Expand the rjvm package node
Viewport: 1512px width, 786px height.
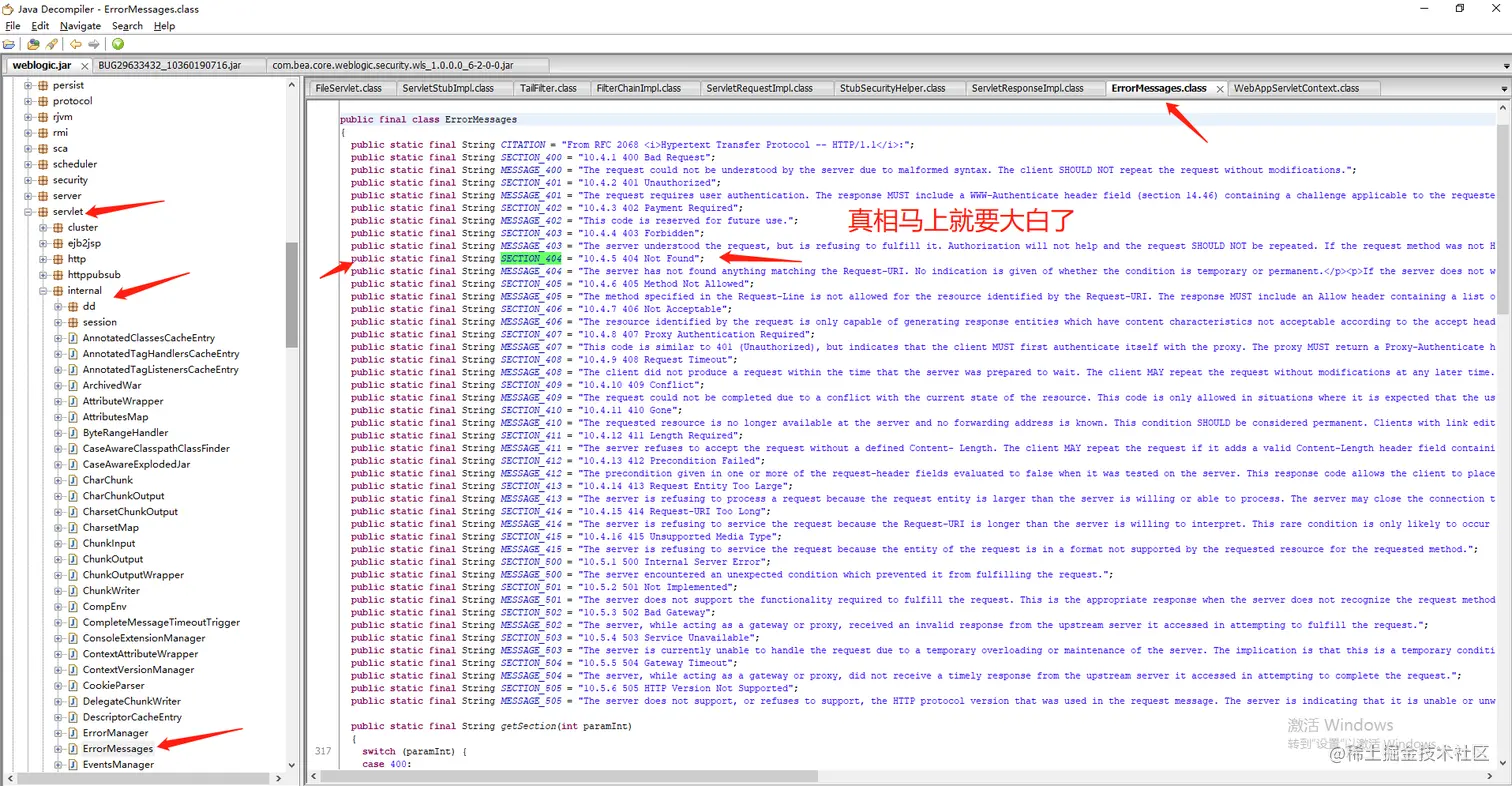27,116
